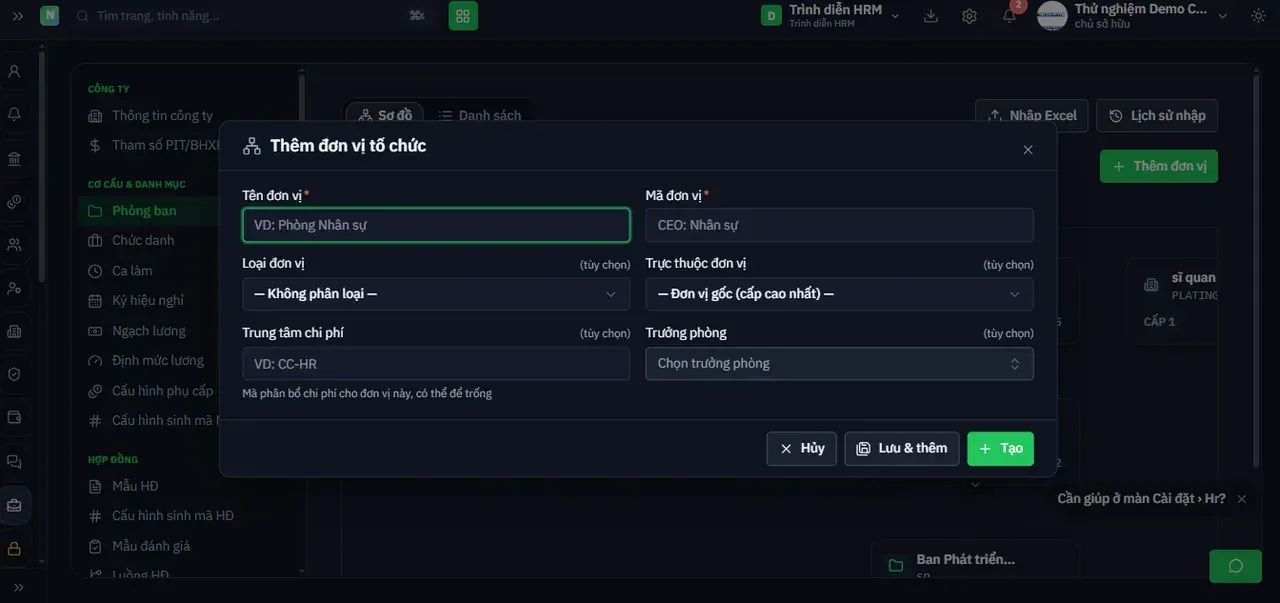The image size is (1280, 603).
Task: Open the green chat bubble widget
Action: pyautogui.click(x=1235, y=566)
